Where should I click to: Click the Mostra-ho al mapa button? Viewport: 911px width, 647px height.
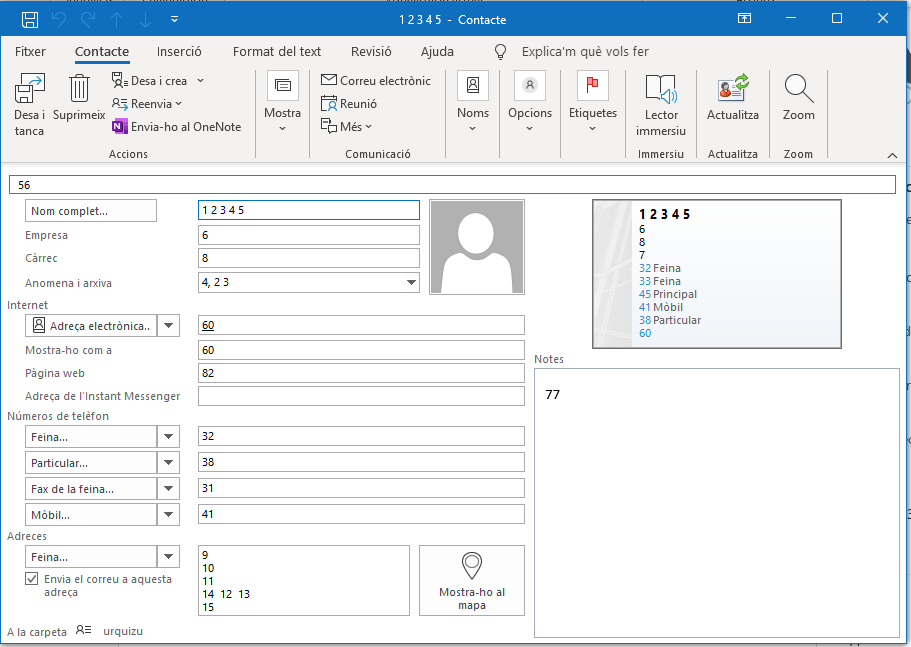pos(472,580)
